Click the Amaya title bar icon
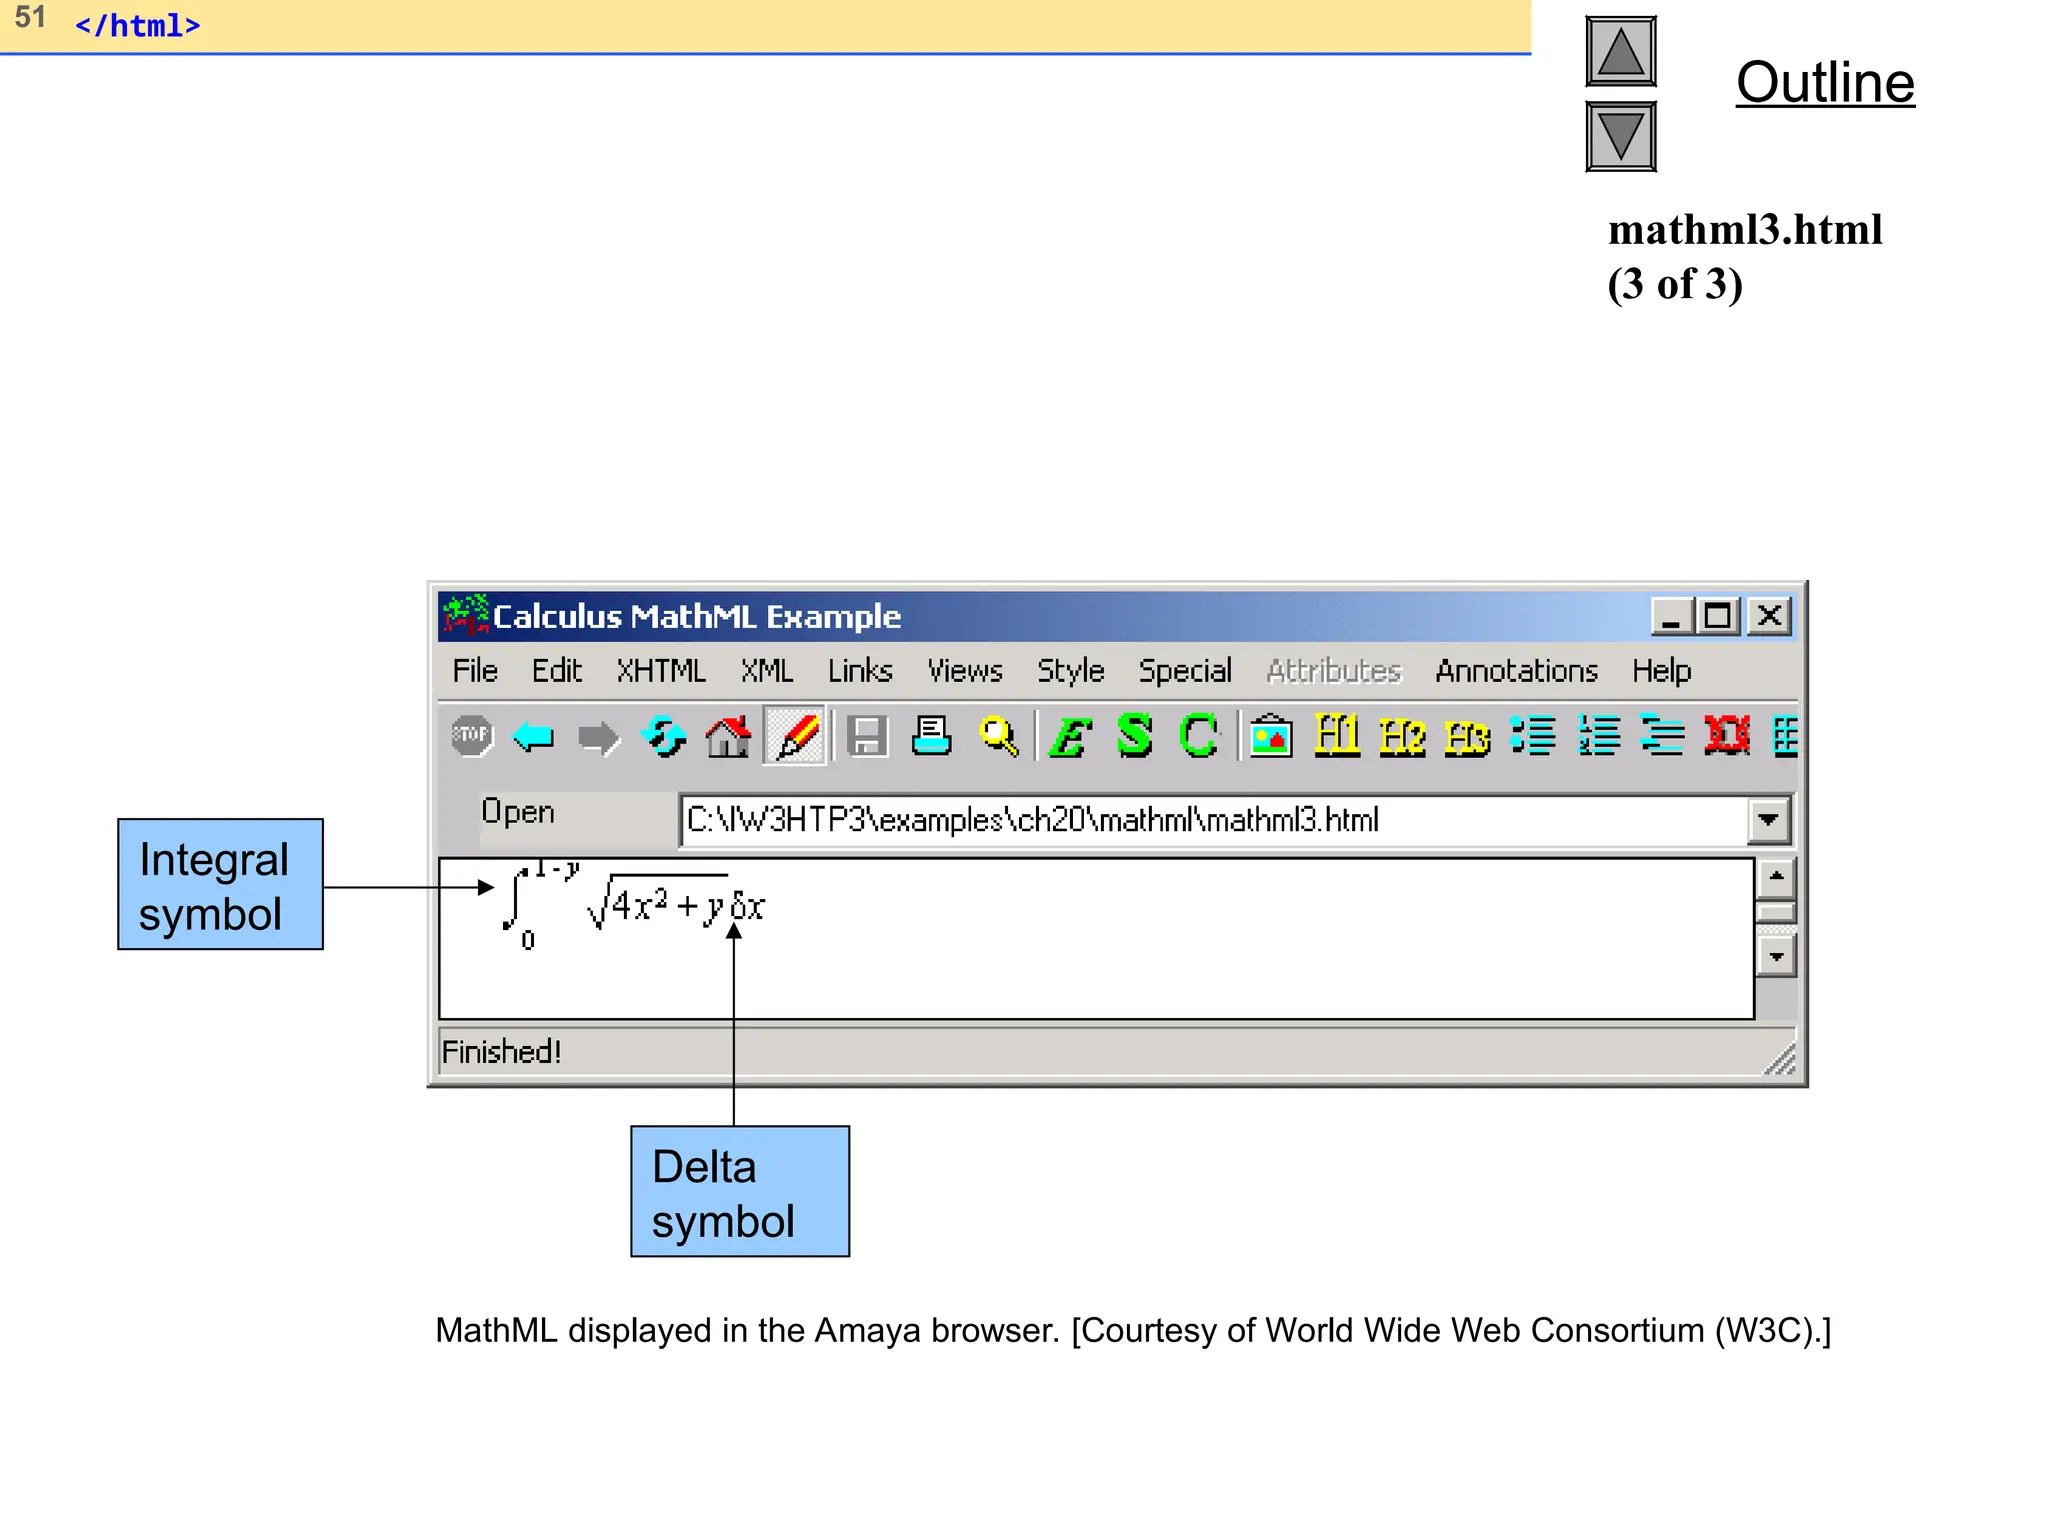The height and width of the screenshot is (1536, 2048). (465, 615)
